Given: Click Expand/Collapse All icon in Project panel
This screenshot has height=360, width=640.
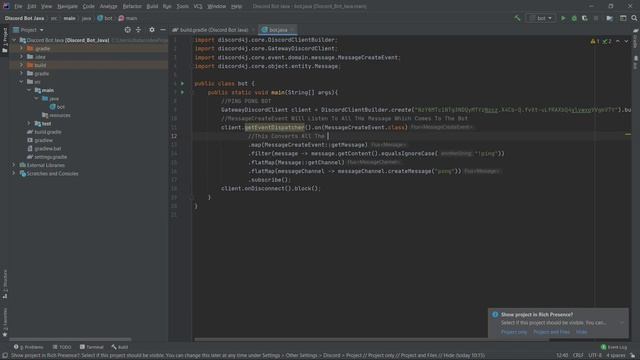Looking at the screenshot, I should point(138,30).
